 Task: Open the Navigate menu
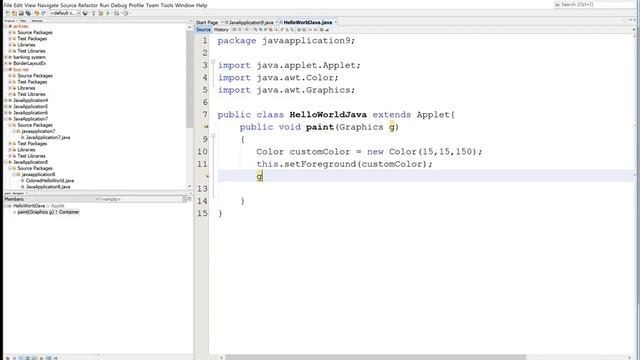point(48,5)
